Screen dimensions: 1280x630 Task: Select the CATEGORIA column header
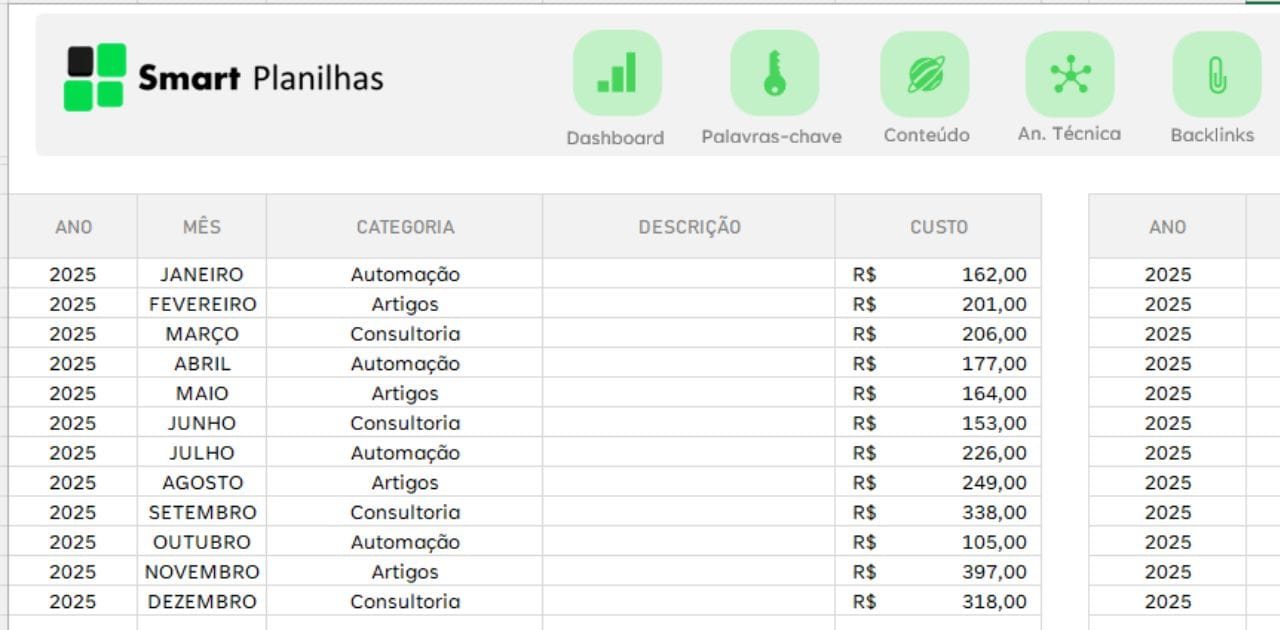404,227
